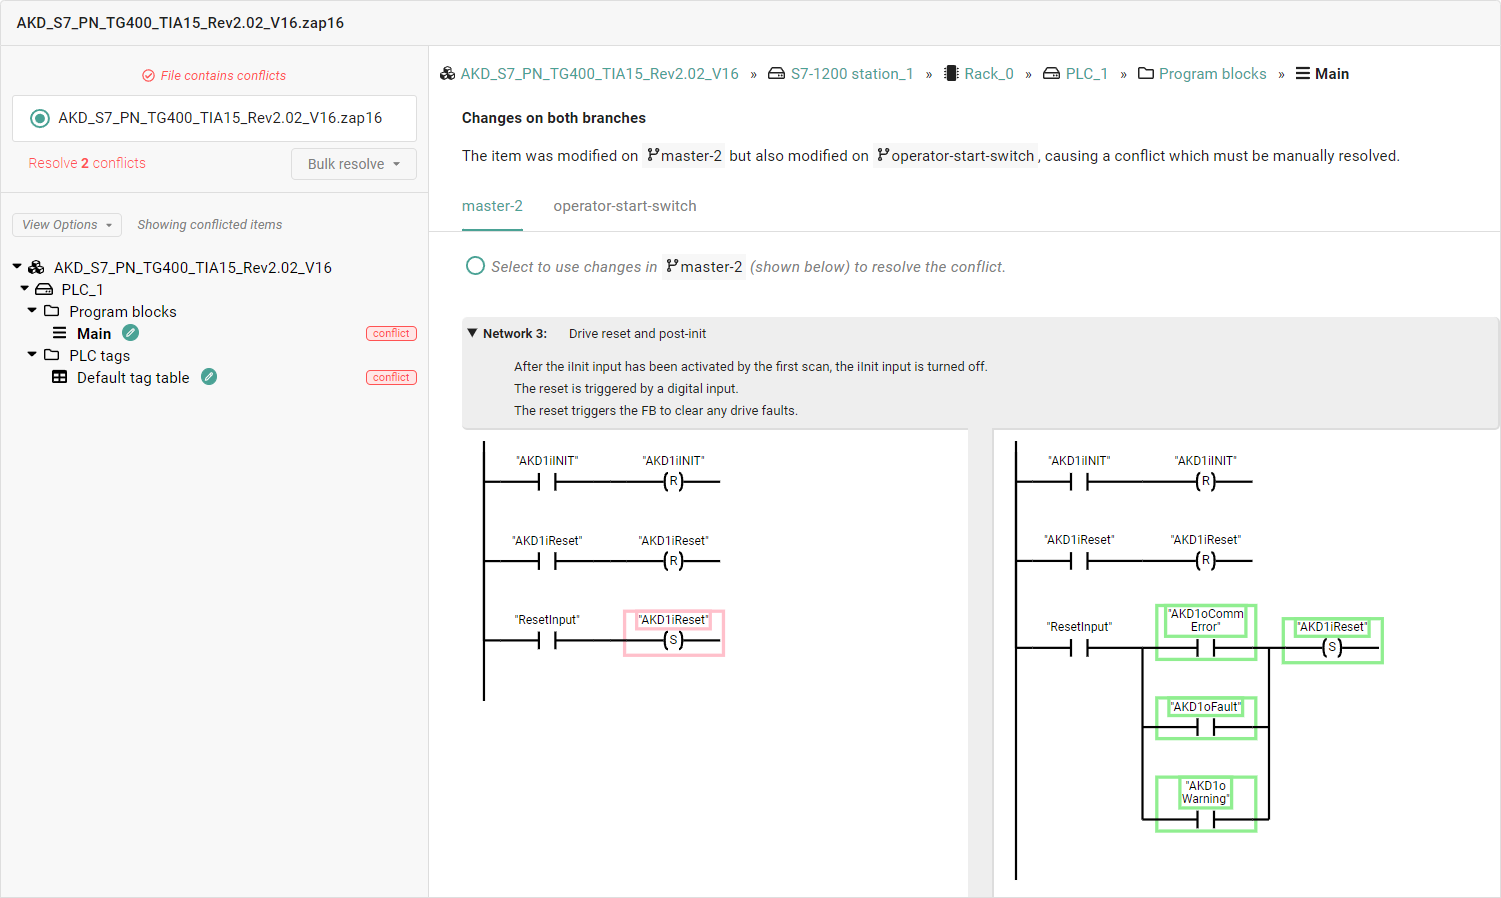Open Program blocks via the breadcrumb link
This screenshot has width=1501, height=898.
click(1212, 73)
